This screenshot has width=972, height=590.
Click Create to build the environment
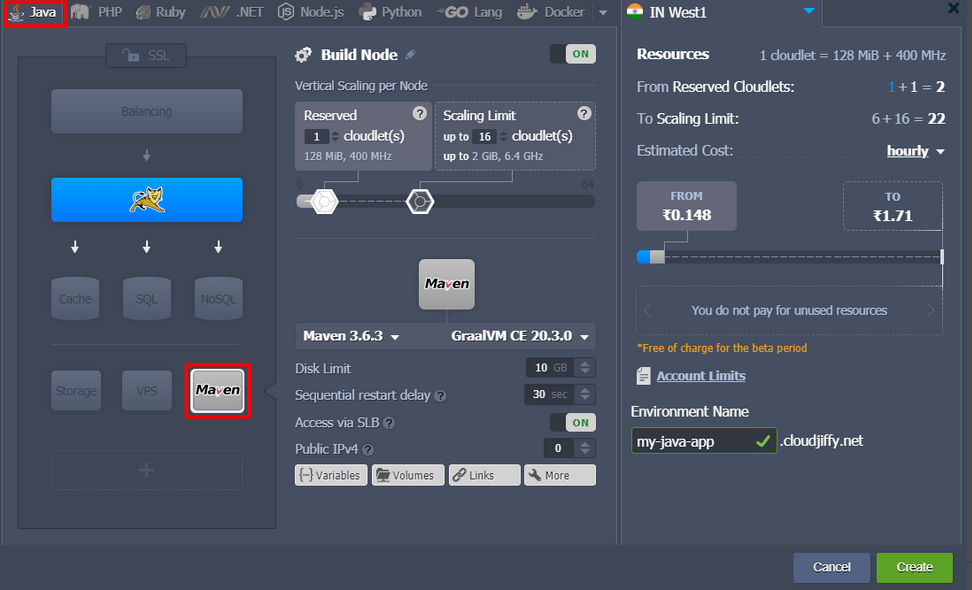tap(914, 567)
